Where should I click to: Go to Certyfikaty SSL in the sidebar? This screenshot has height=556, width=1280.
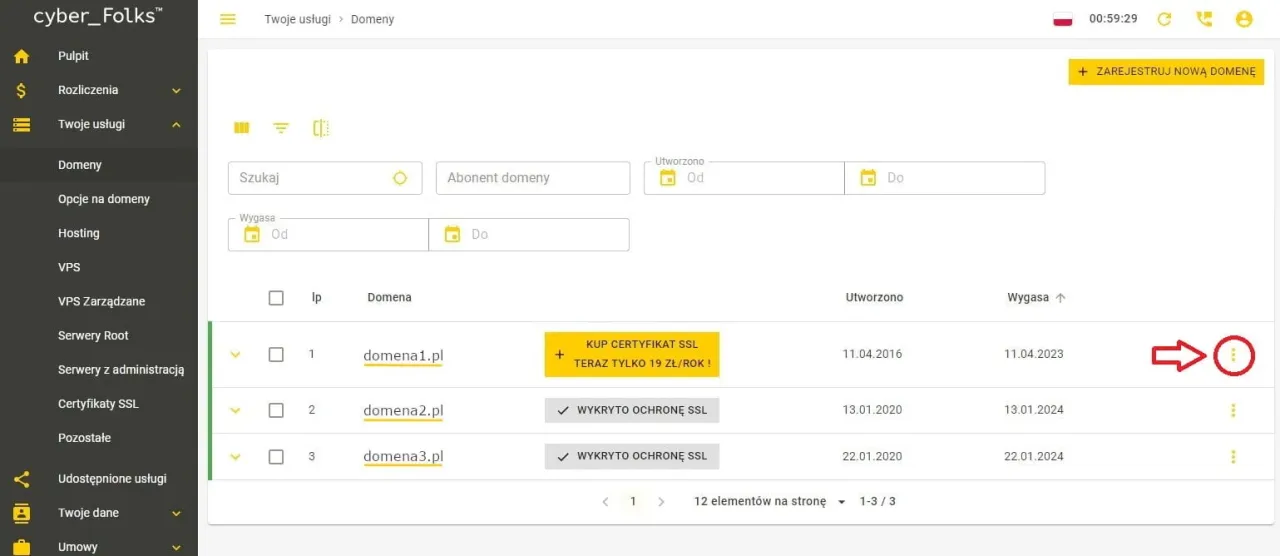[x=98, y=404]
